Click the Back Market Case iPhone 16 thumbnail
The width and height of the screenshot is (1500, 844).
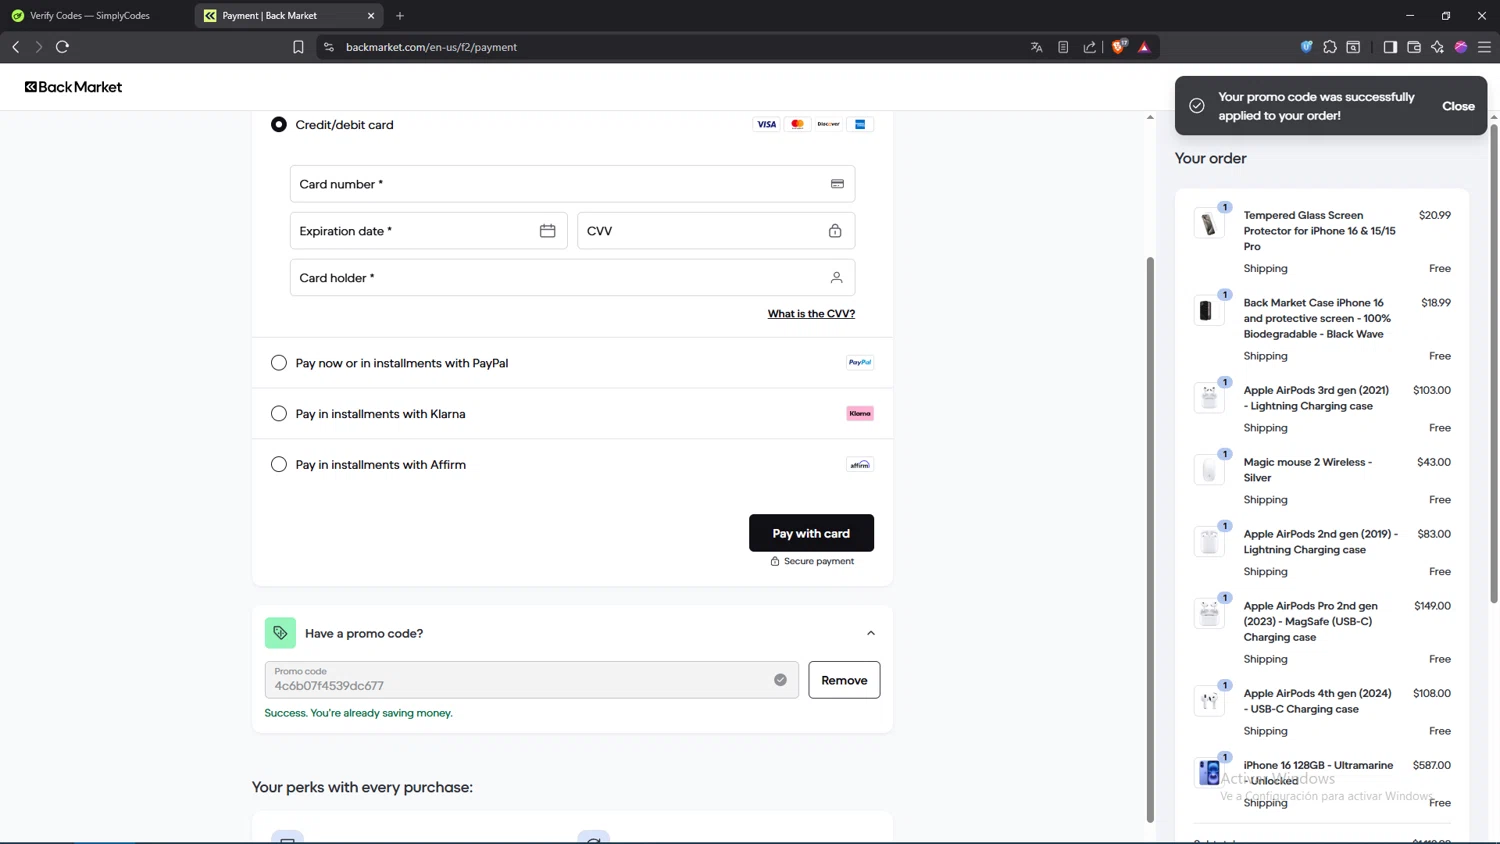tap(1209, 310)
